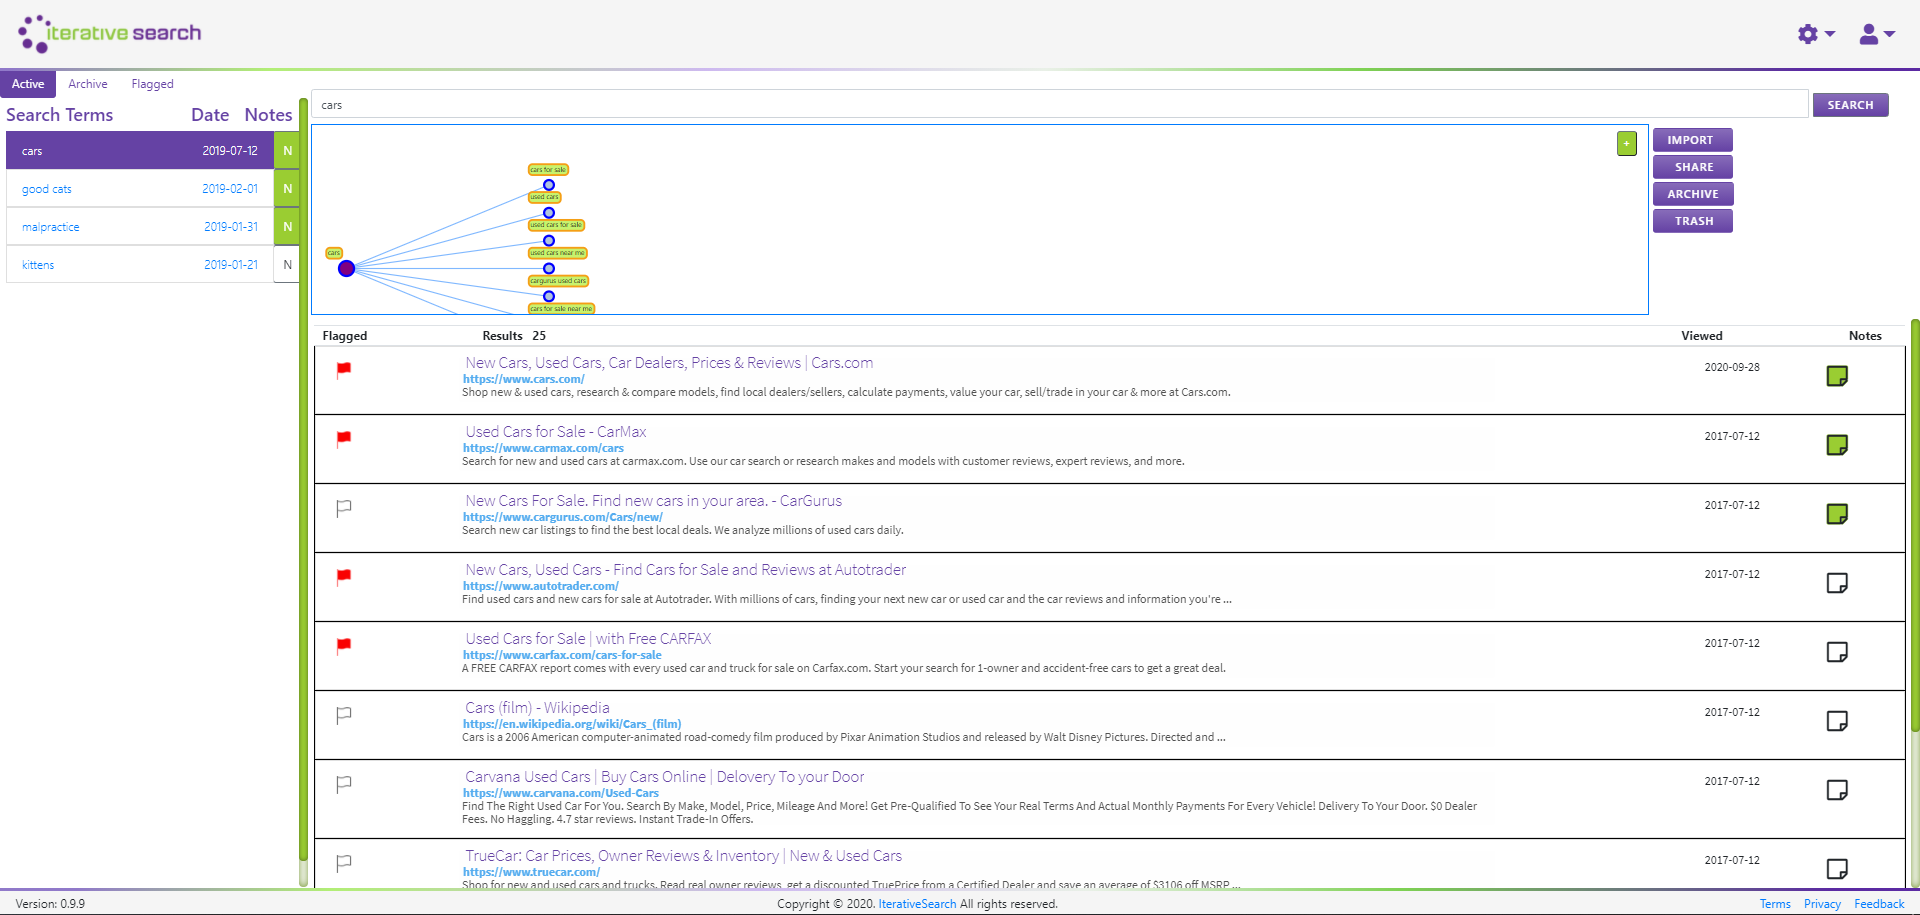The image size is (1920, 915).
Task: Open the settings gear dropdown
Action: coord(1815,34)
